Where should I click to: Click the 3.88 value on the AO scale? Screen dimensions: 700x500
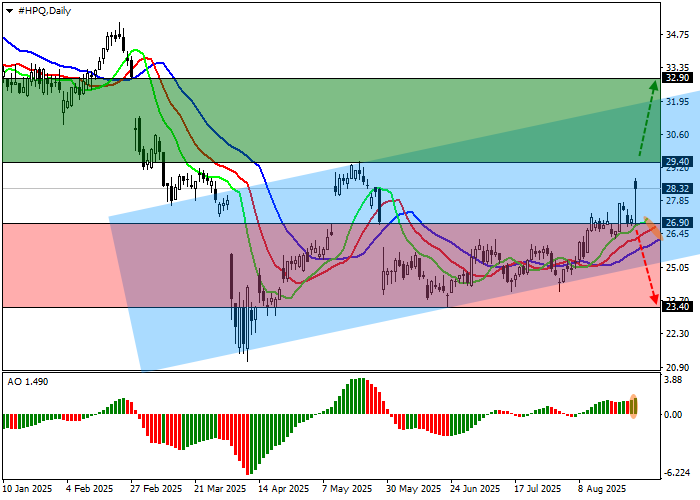coord(673,380)
